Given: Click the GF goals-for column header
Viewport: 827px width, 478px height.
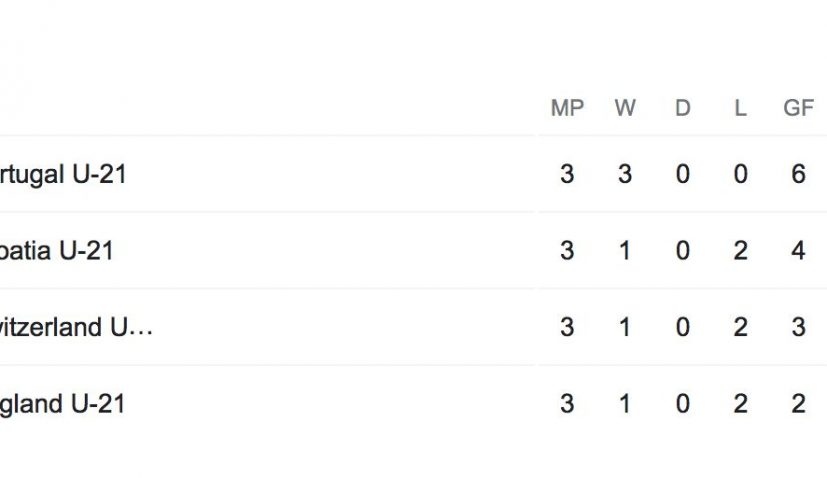Looking at the screenshot, I should [798, 108].
